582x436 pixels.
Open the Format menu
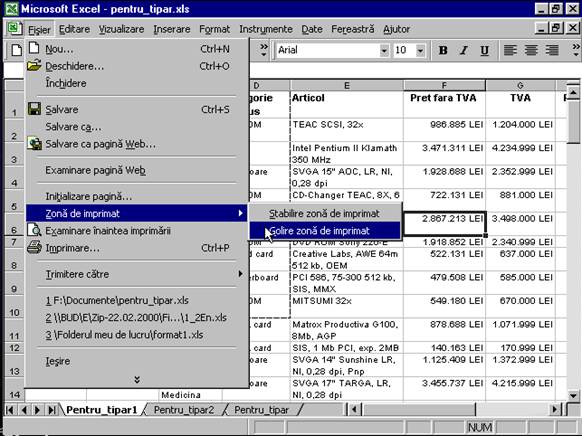coord(214,29)
